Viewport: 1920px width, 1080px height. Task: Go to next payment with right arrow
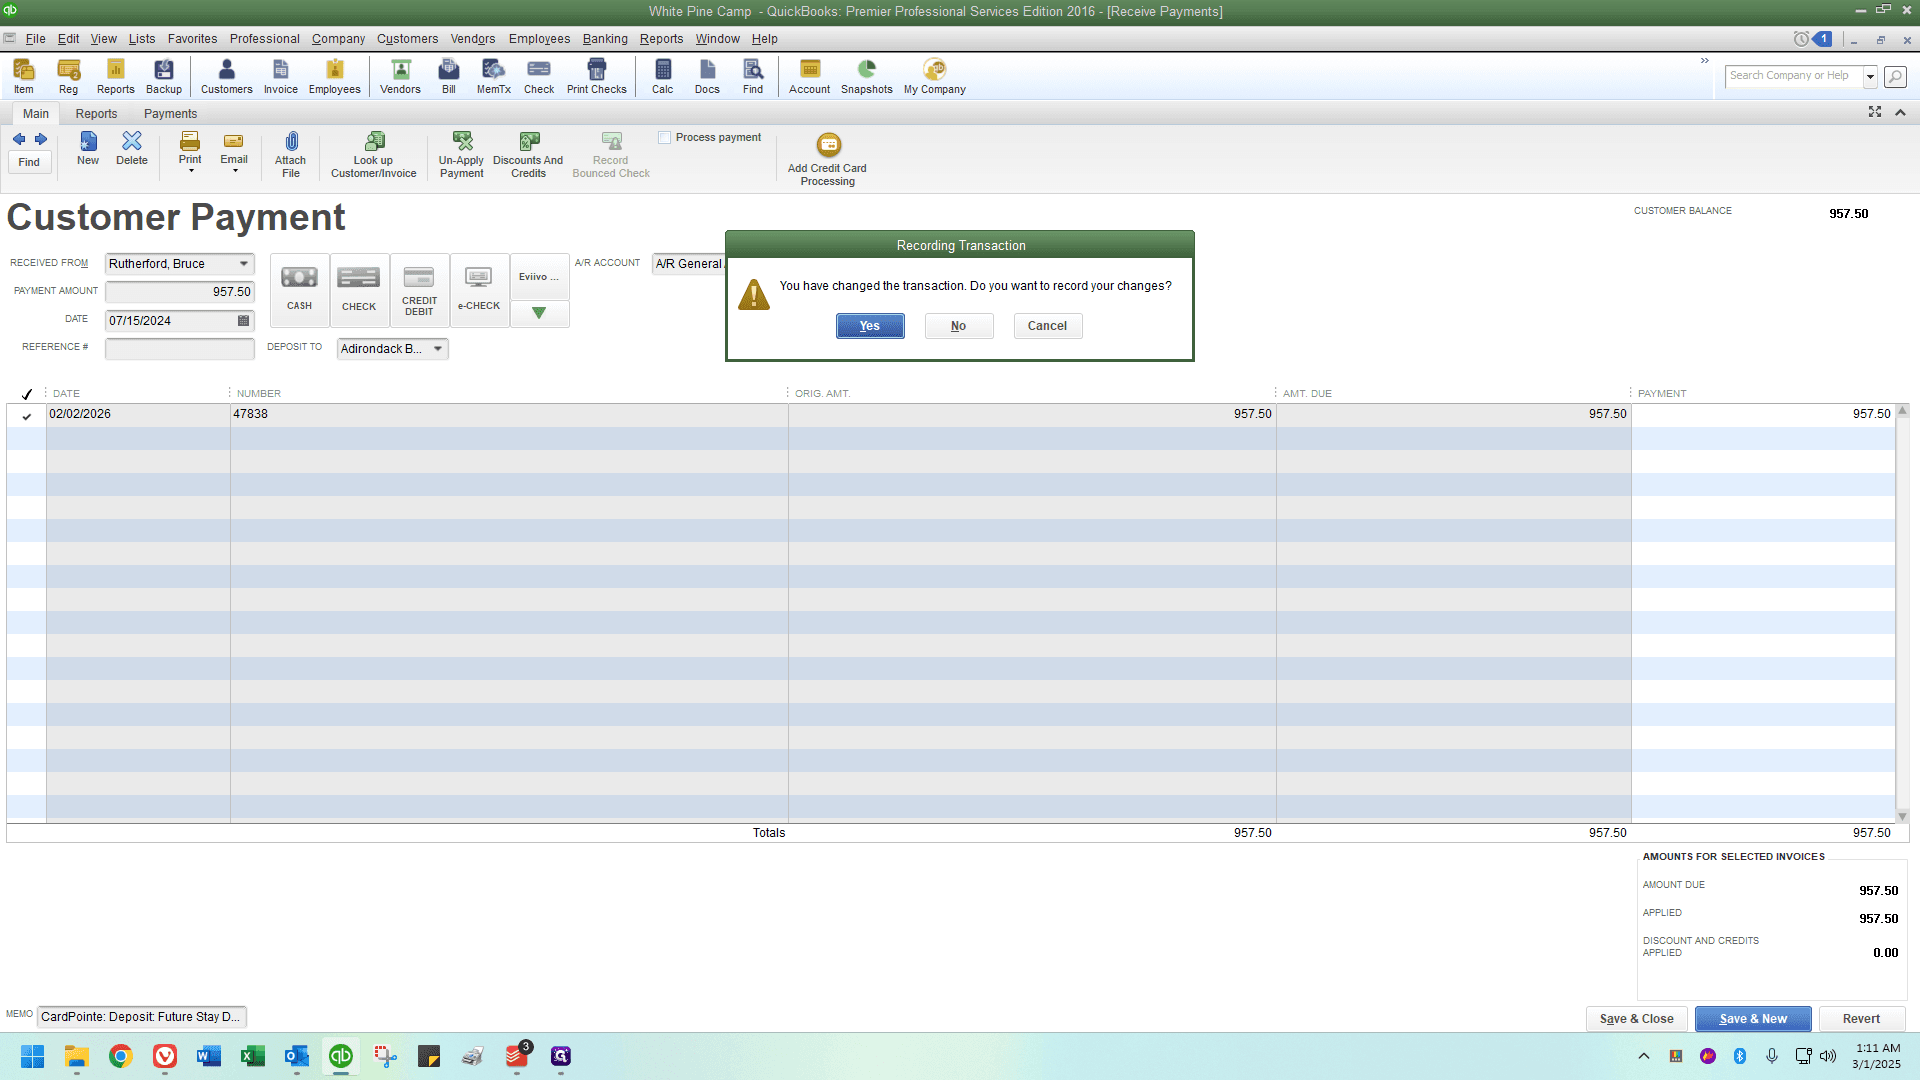(41, 139)
